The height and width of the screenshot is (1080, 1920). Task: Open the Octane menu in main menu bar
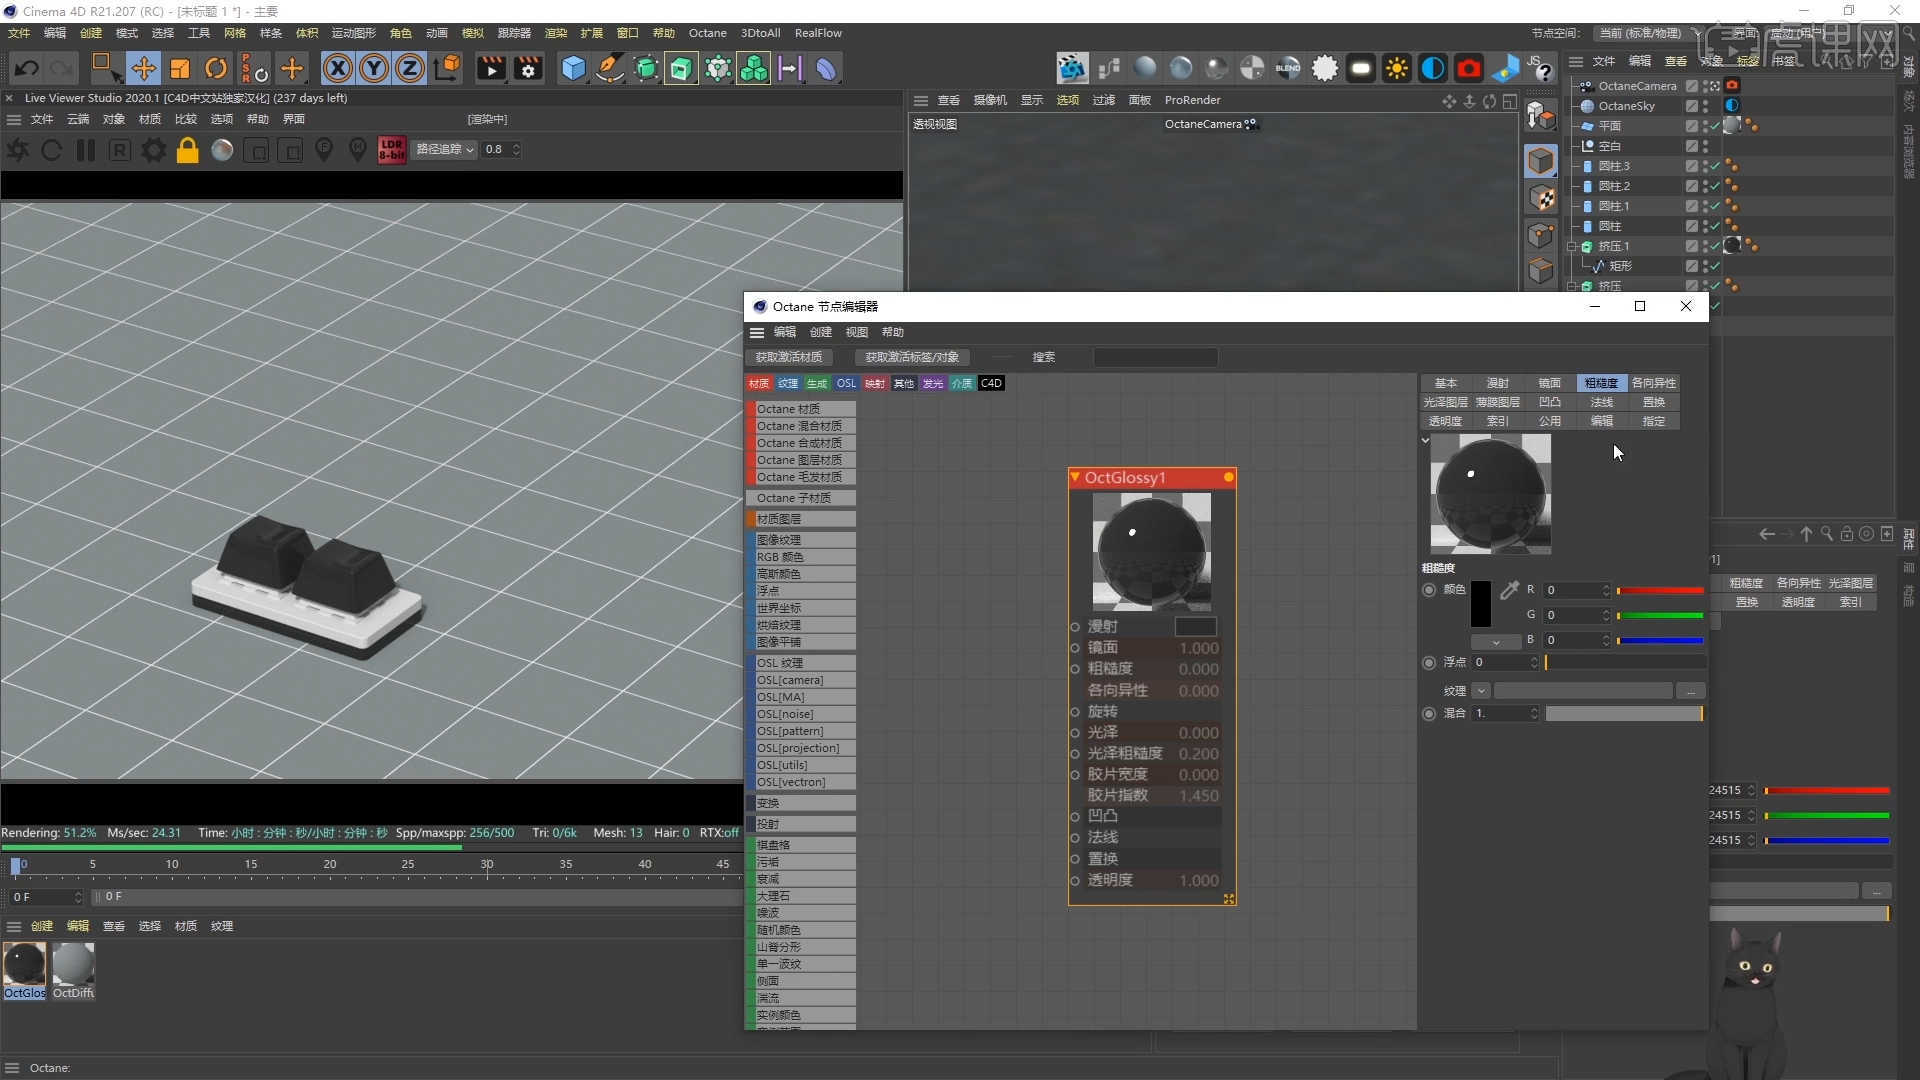click(x=707, y=33)
